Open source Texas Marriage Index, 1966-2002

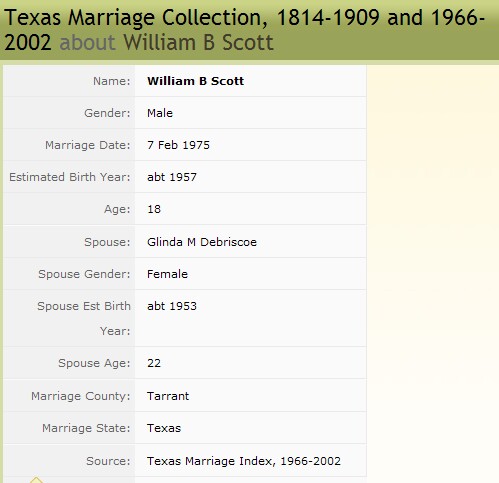[x=244, y=461]
